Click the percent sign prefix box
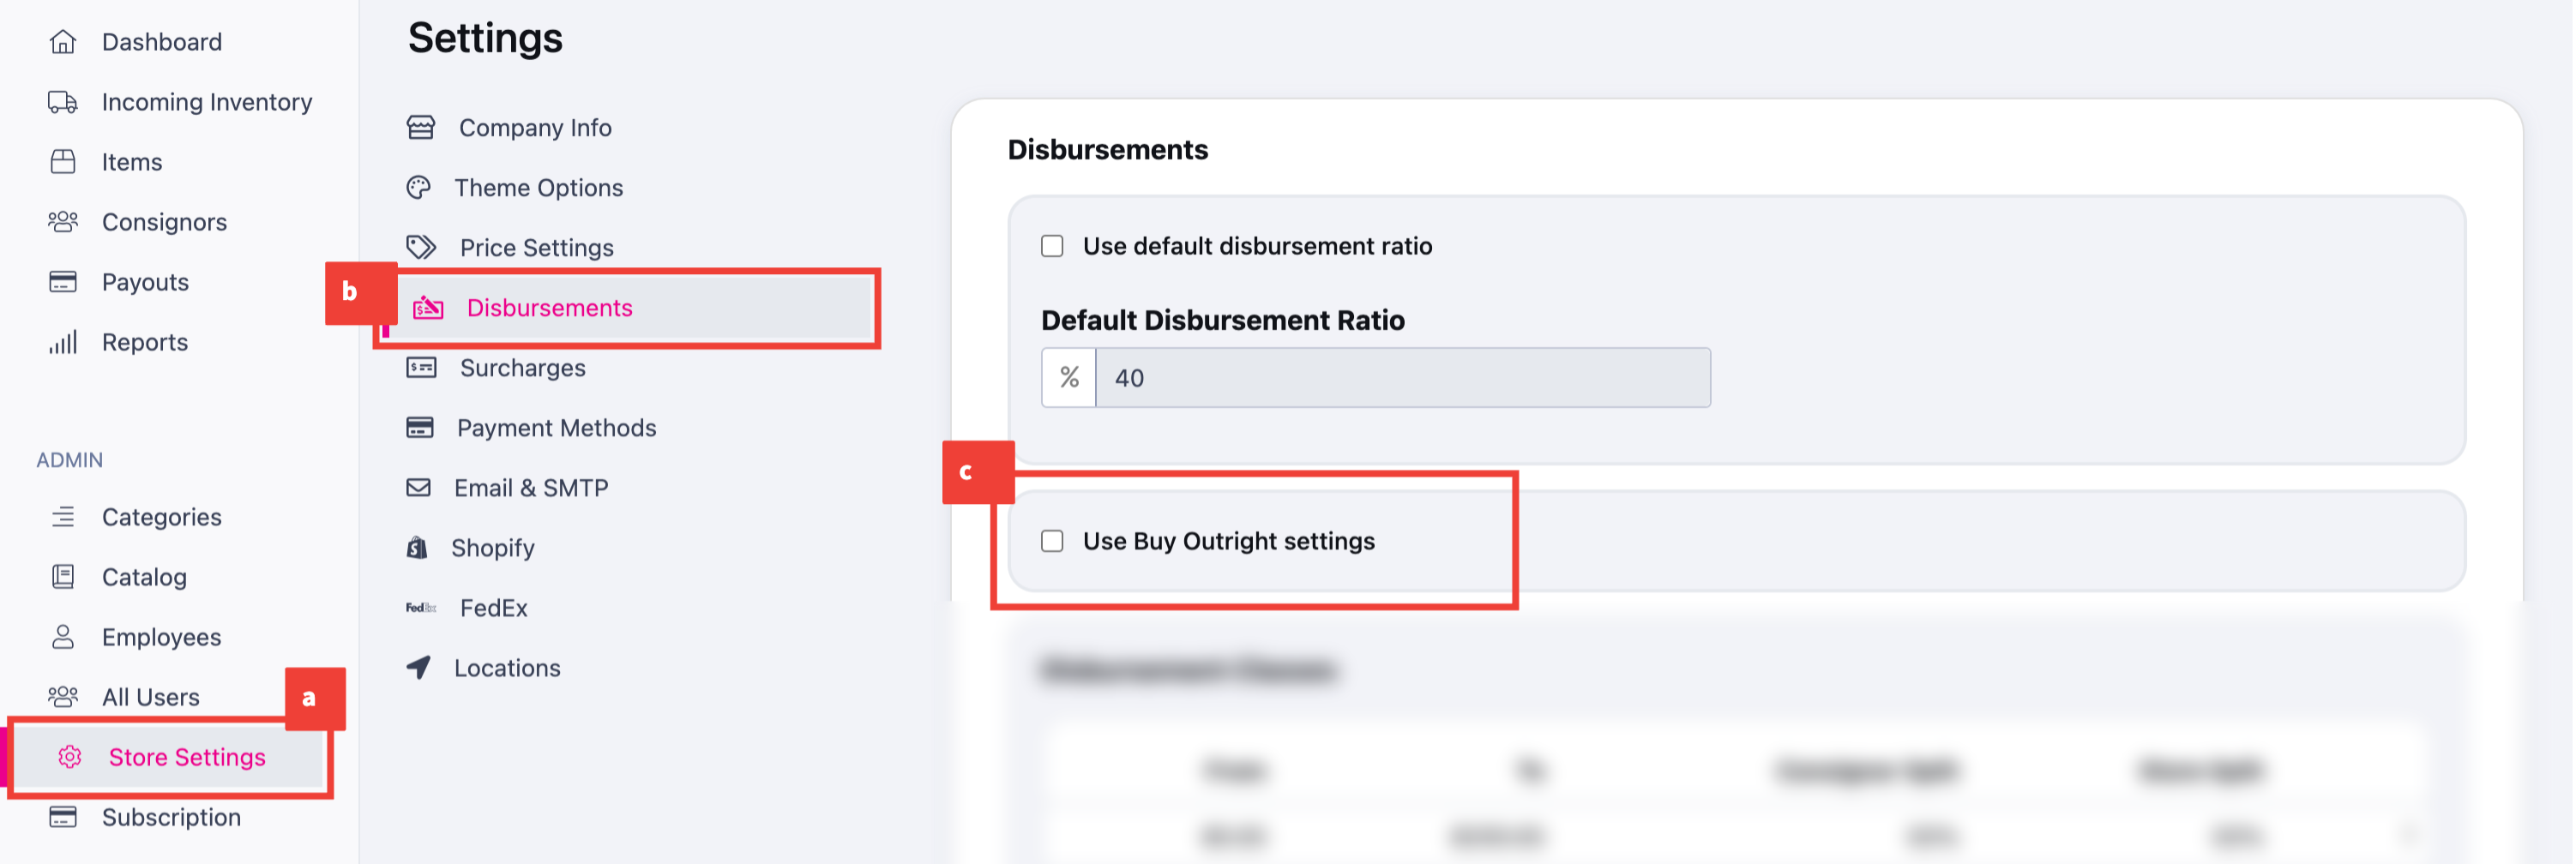 1069,378
